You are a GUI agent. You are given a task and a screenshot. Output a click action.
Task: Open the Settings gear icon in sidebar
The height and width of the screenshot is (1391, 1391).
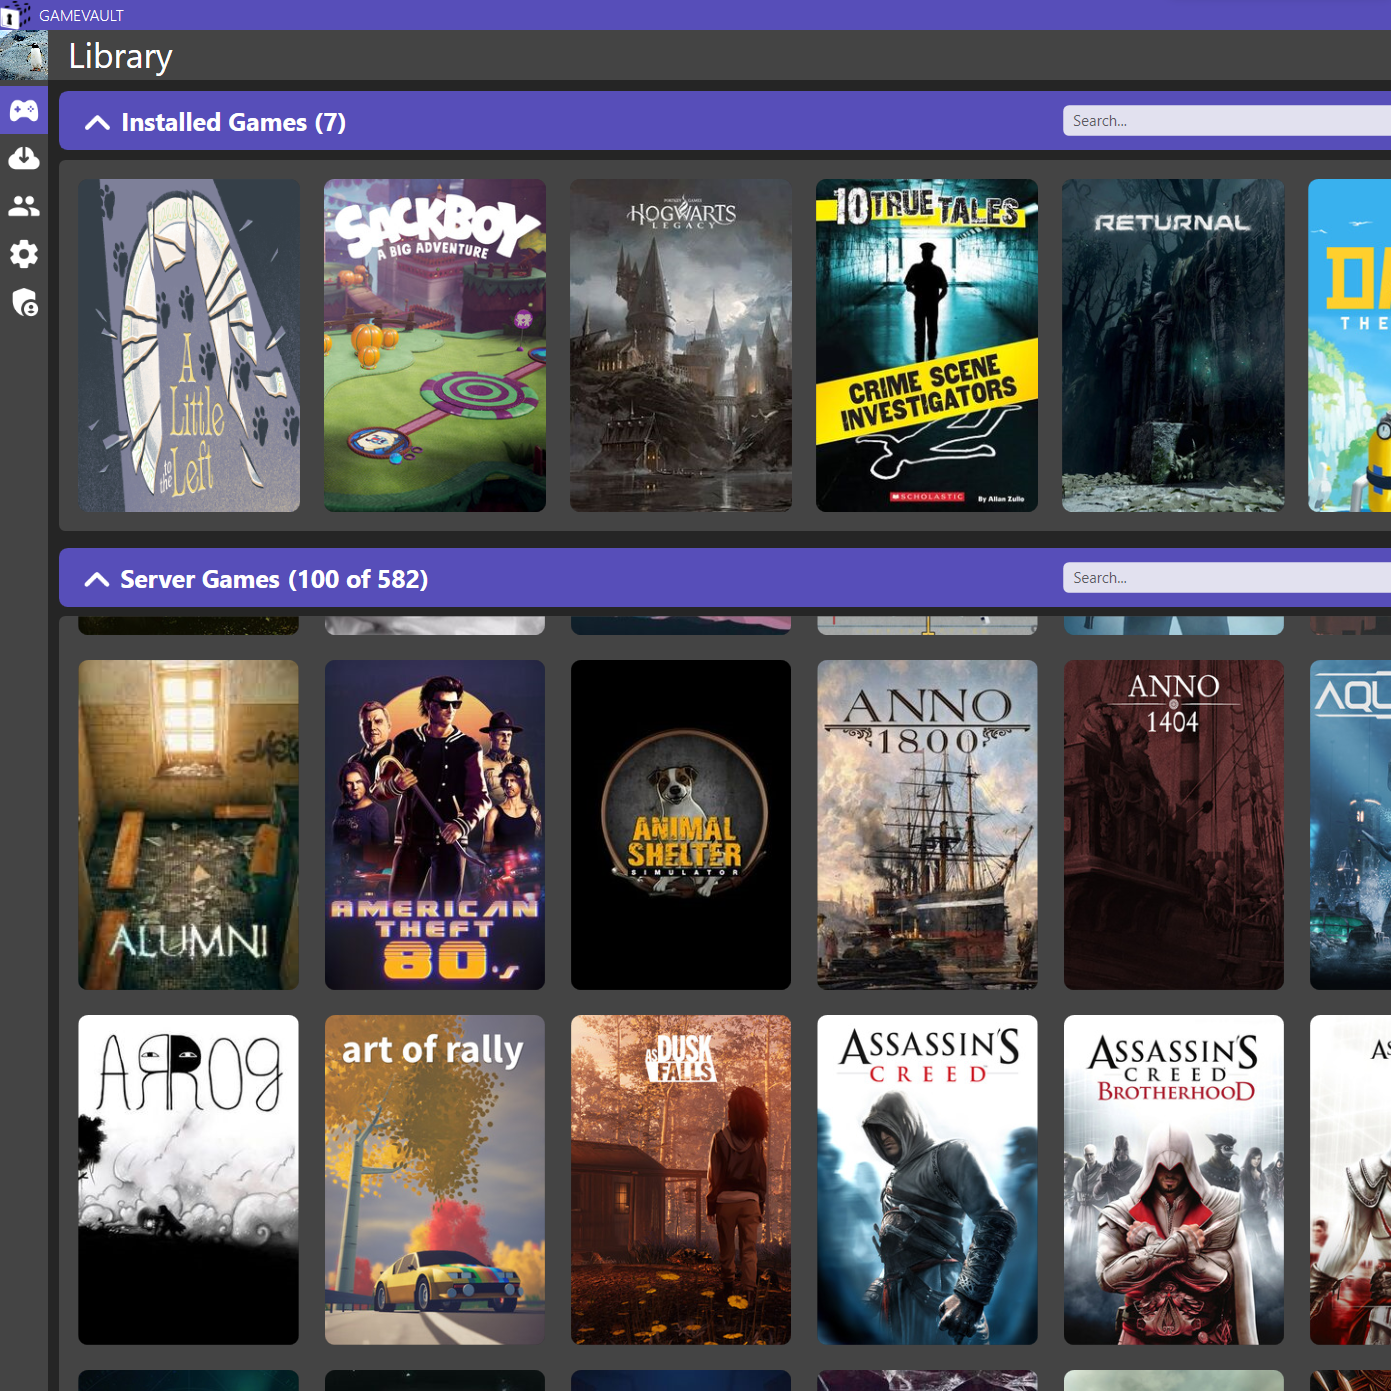[24, 254]
